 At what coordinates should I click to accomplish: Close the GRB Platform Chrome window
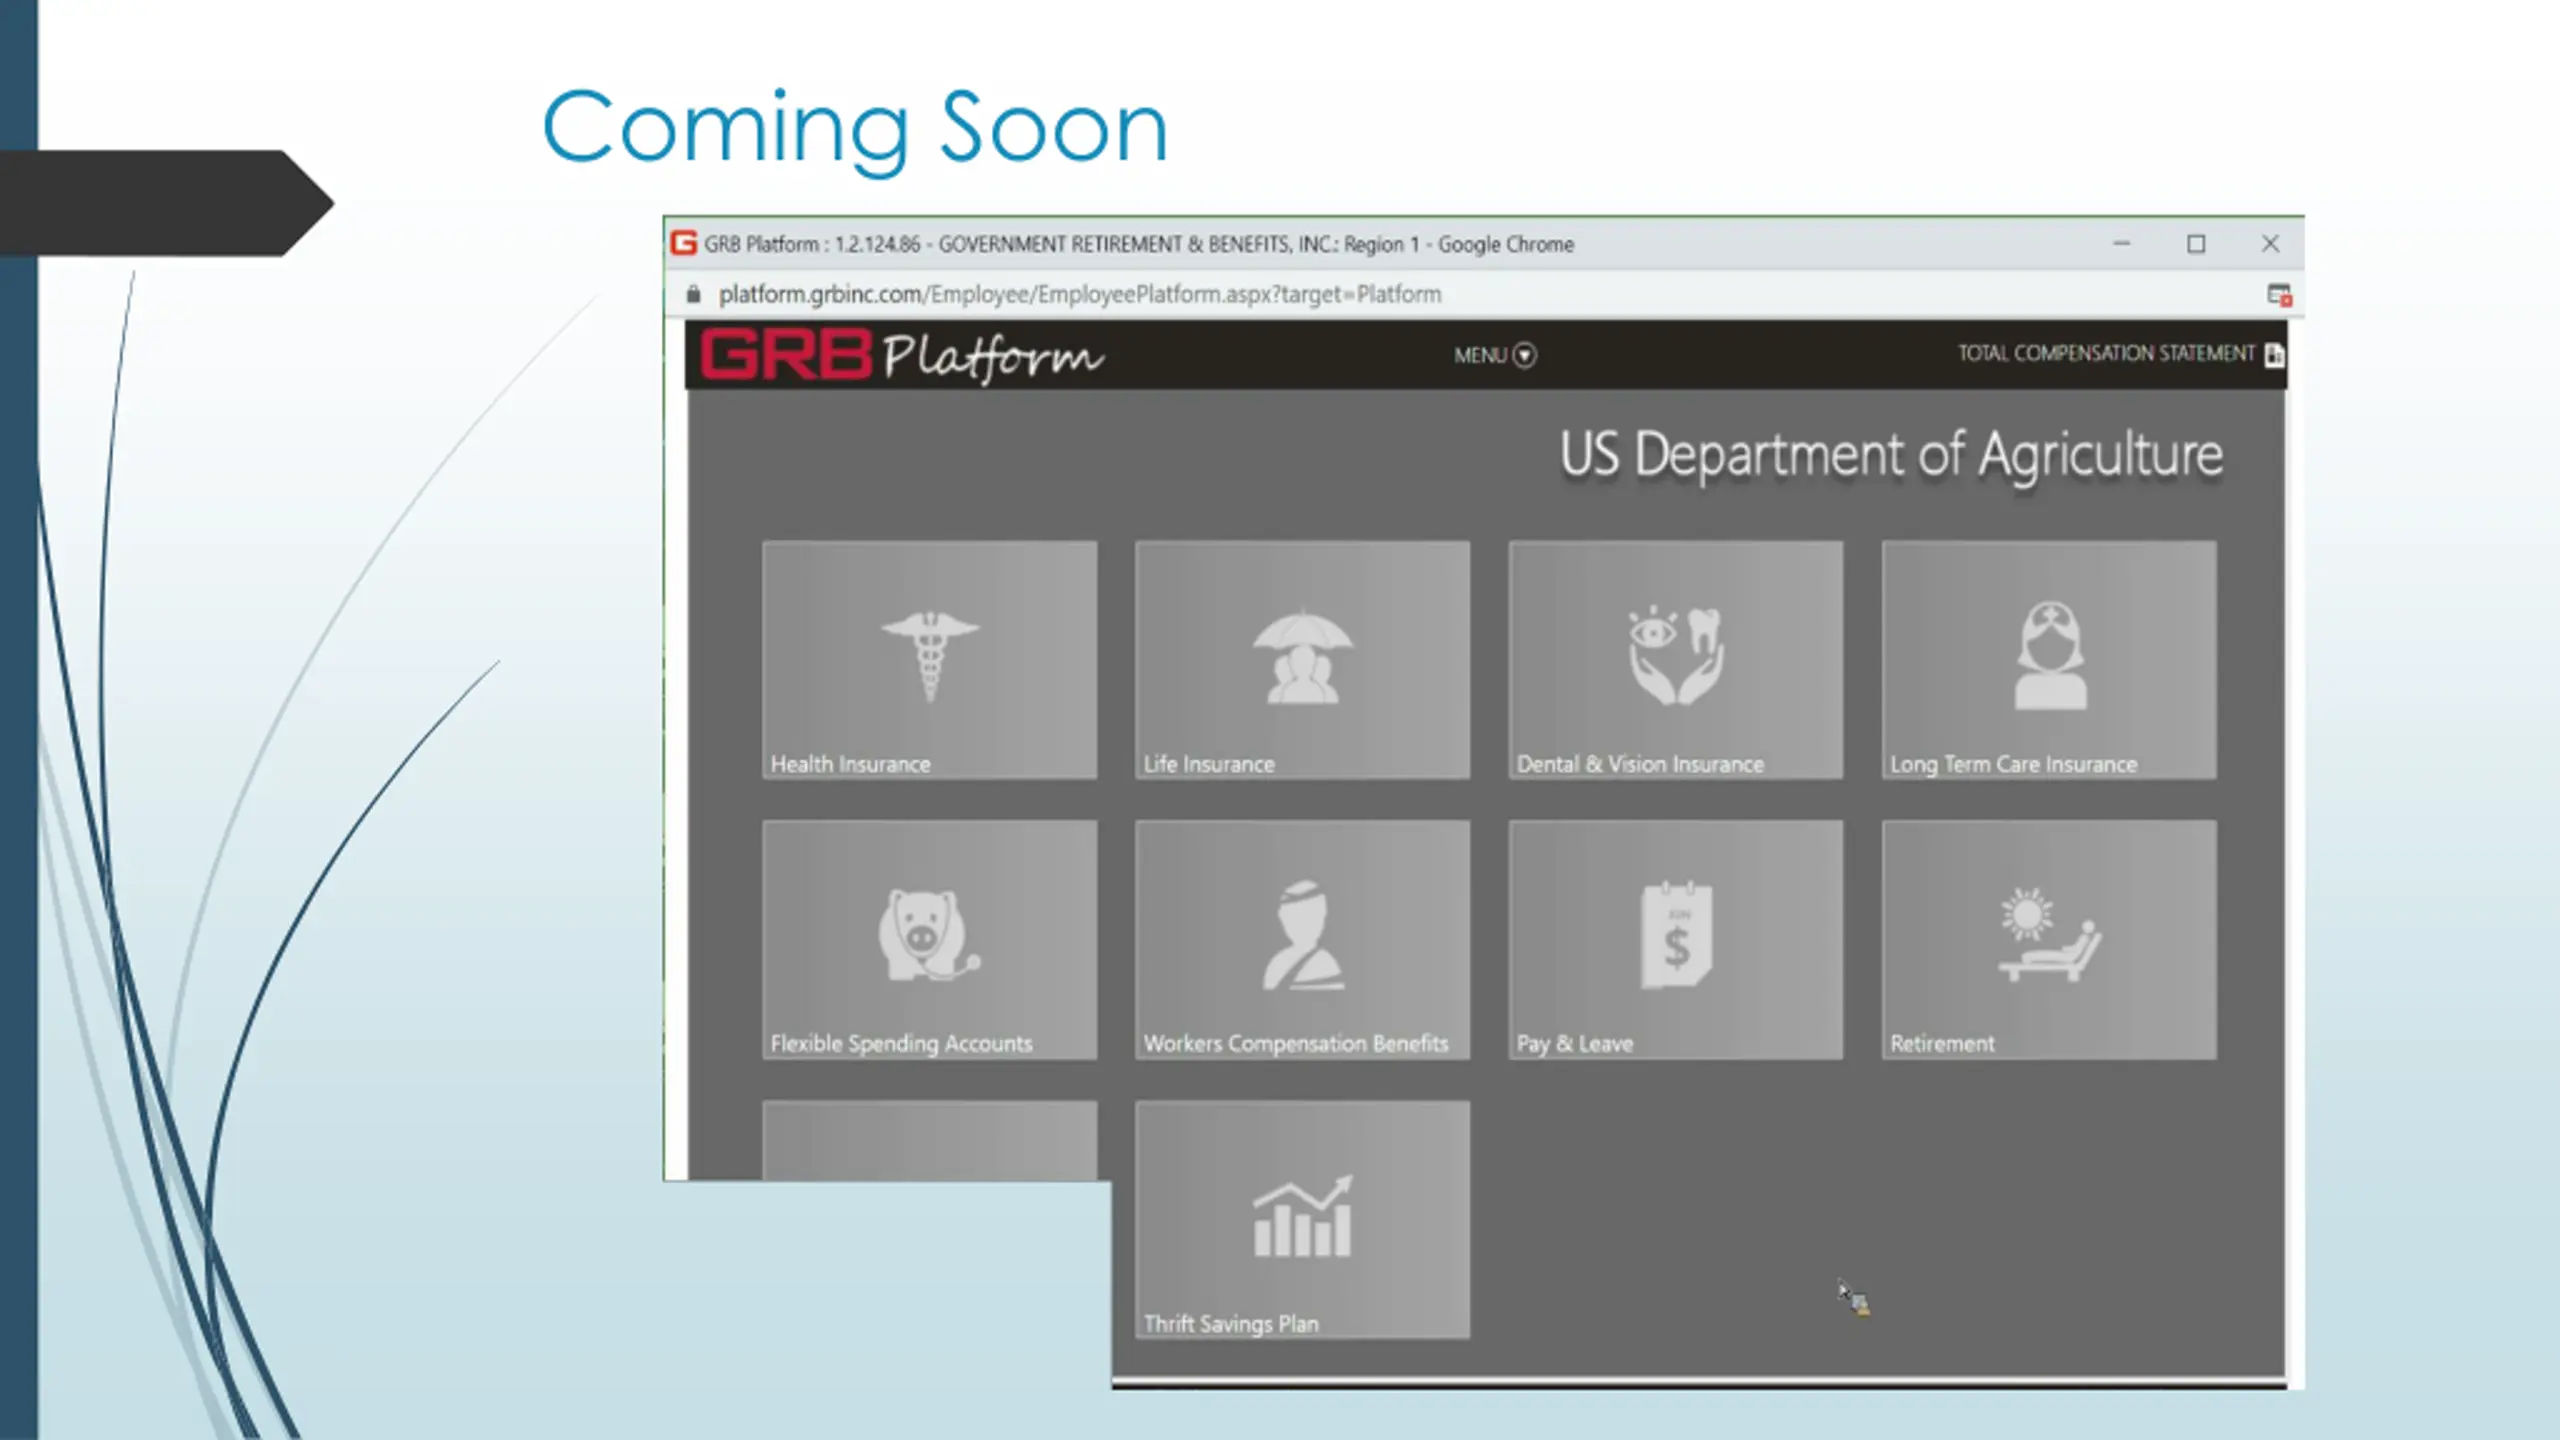(2270, 243)
